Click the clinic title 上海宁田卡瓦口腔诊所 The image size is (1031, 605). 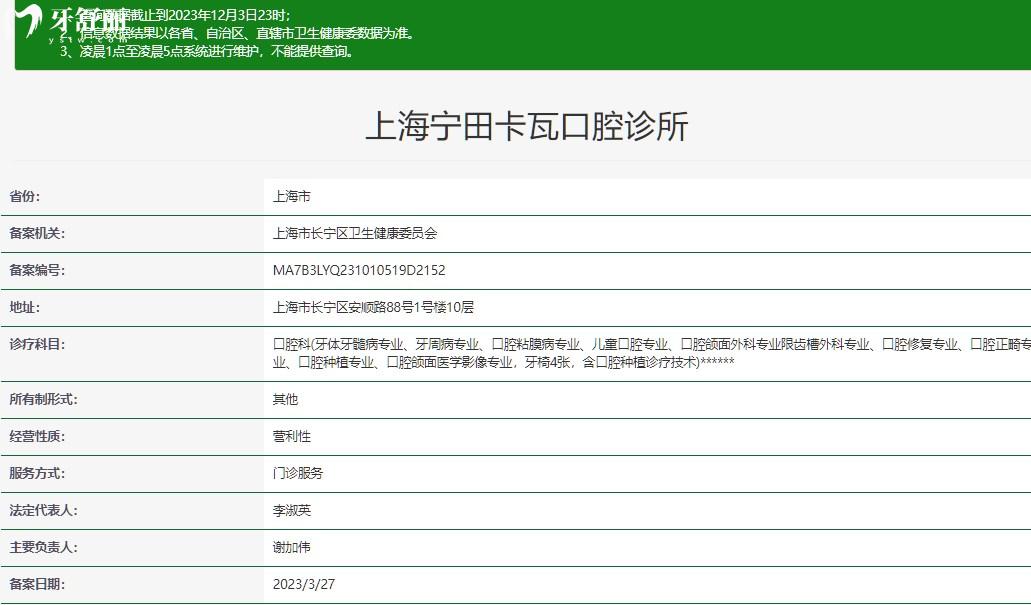(x=527, y=126)
